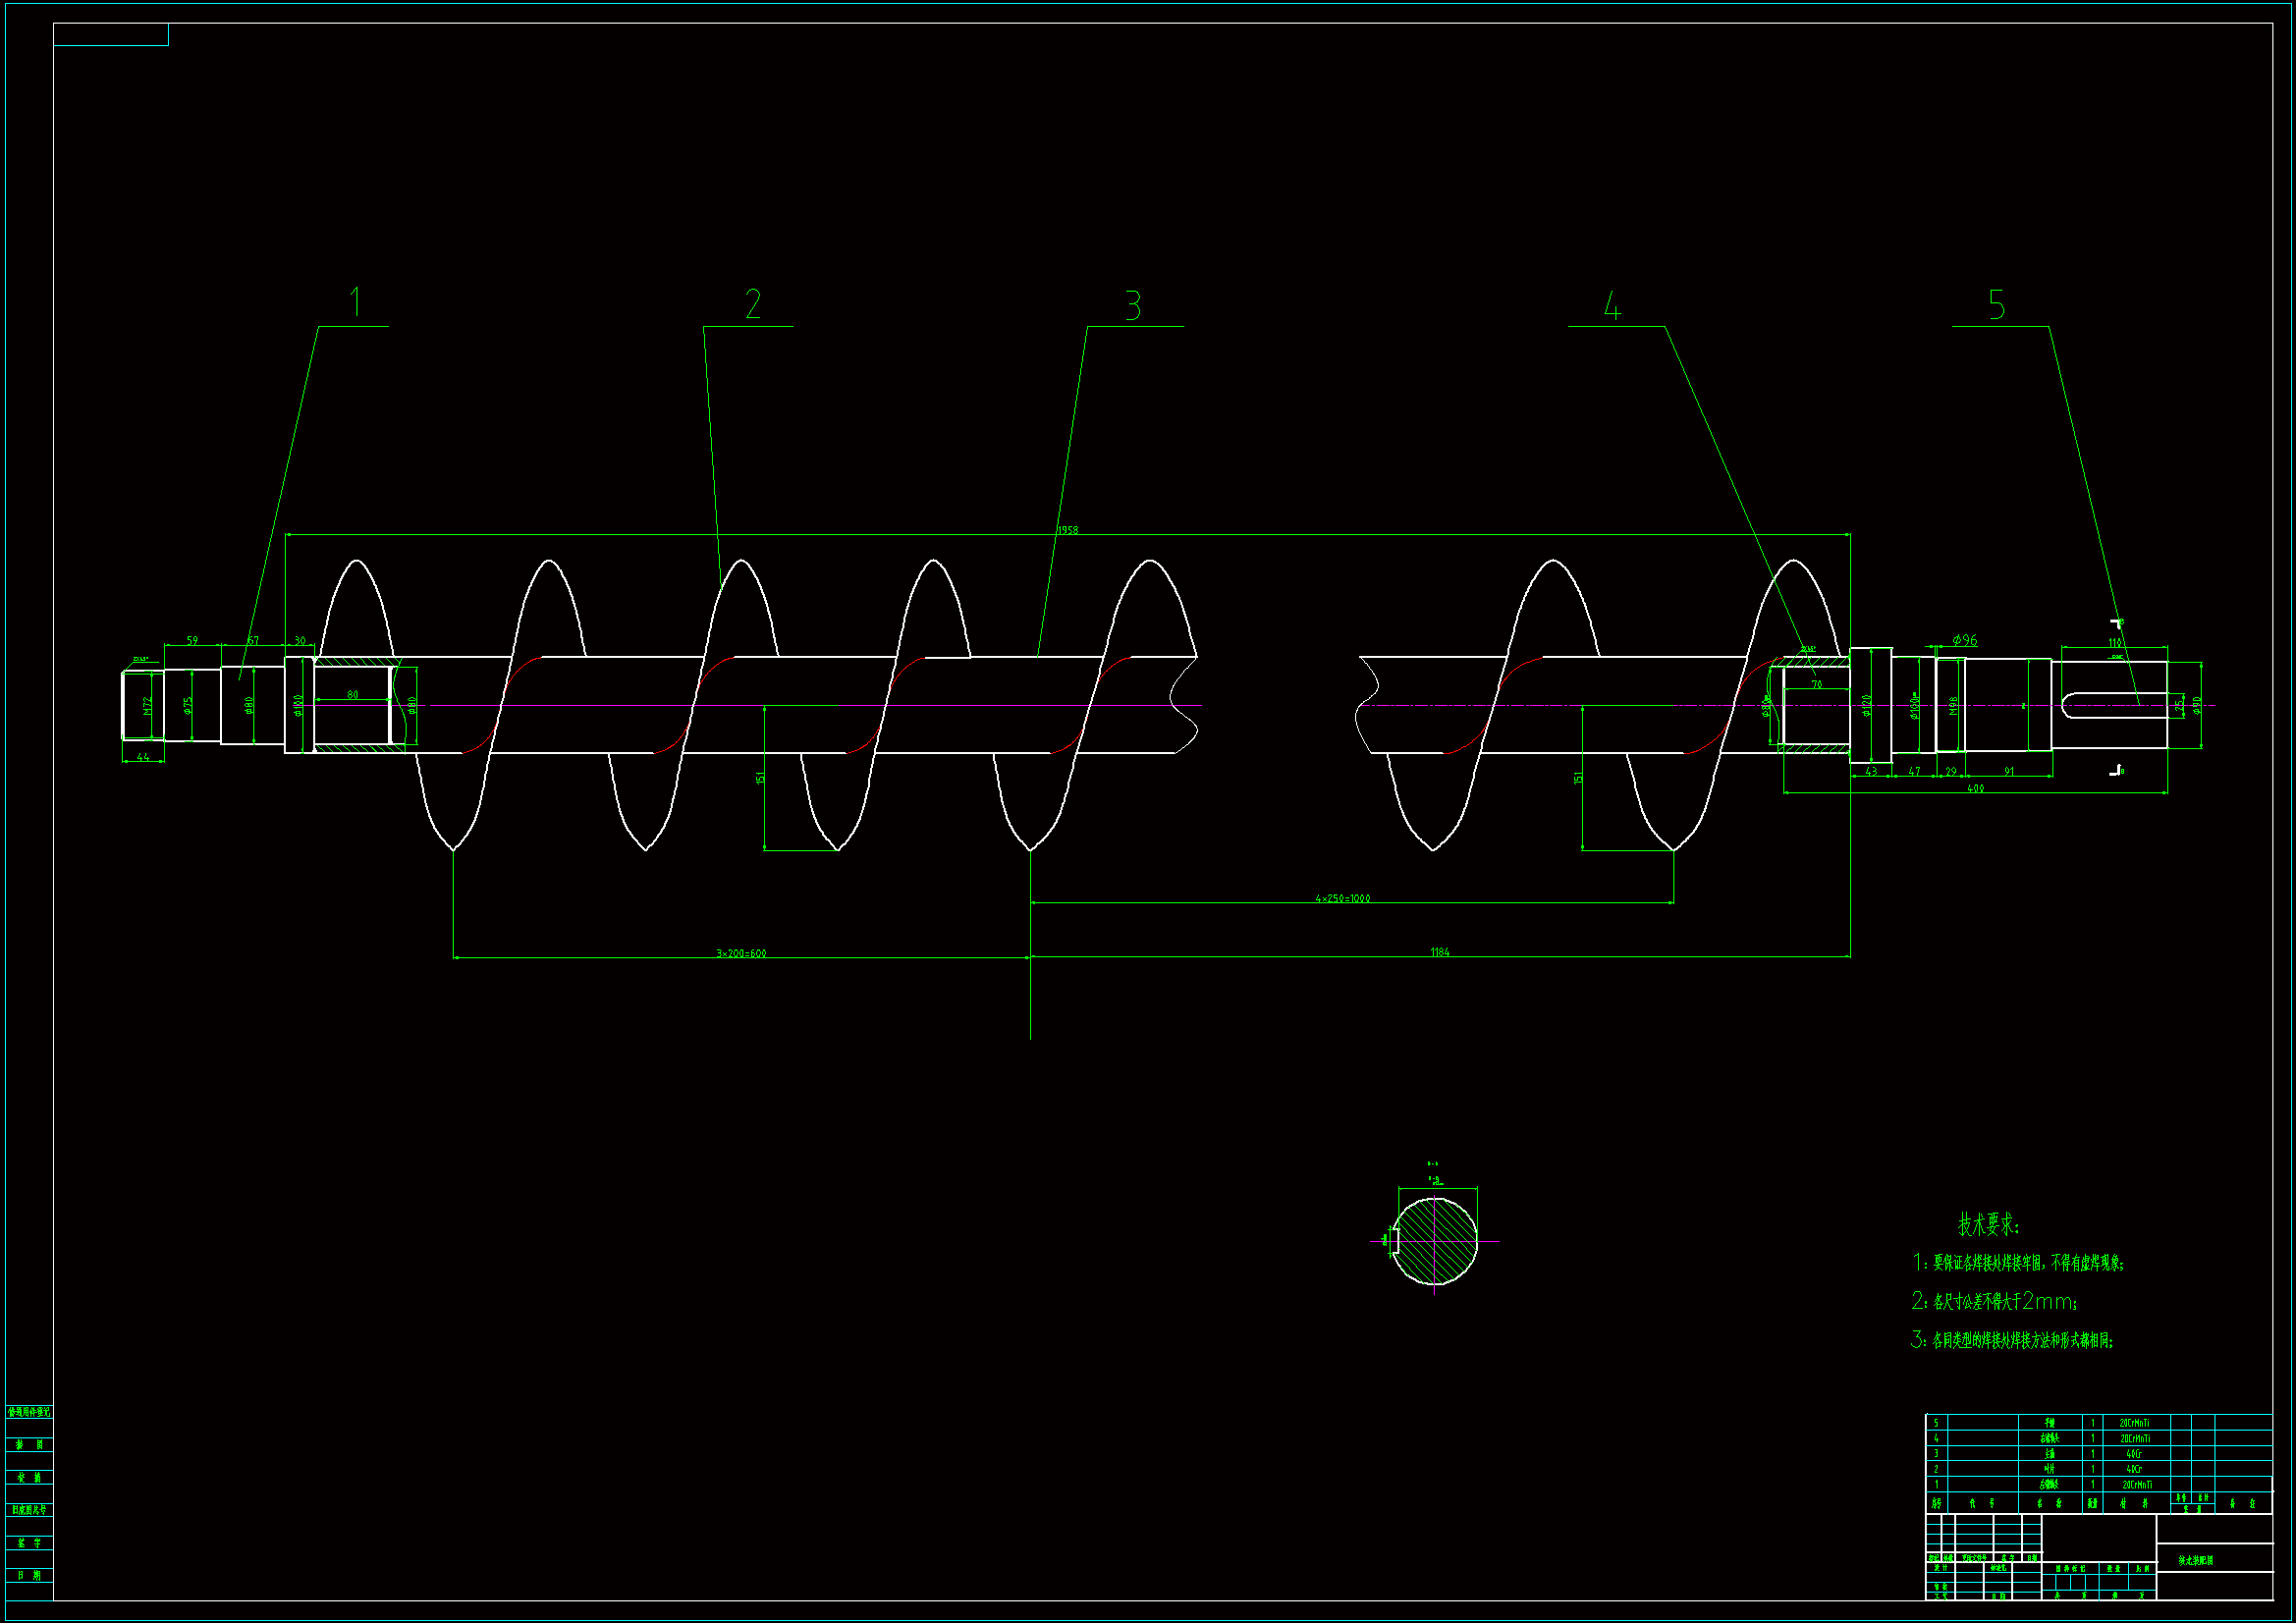This screenshot has width=2296, height=1623.
Task: Select the 1958 overall length dimension
Action: coord(1068,530)
